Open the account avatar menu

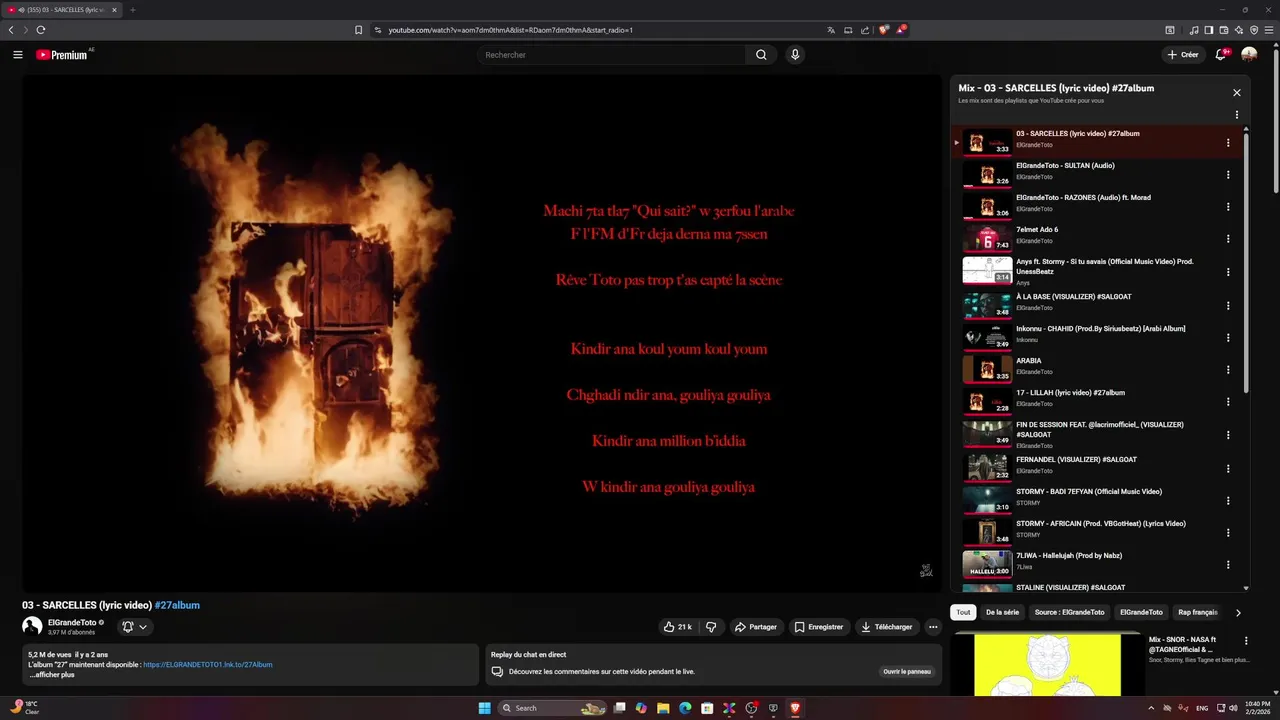[1249, 54]
